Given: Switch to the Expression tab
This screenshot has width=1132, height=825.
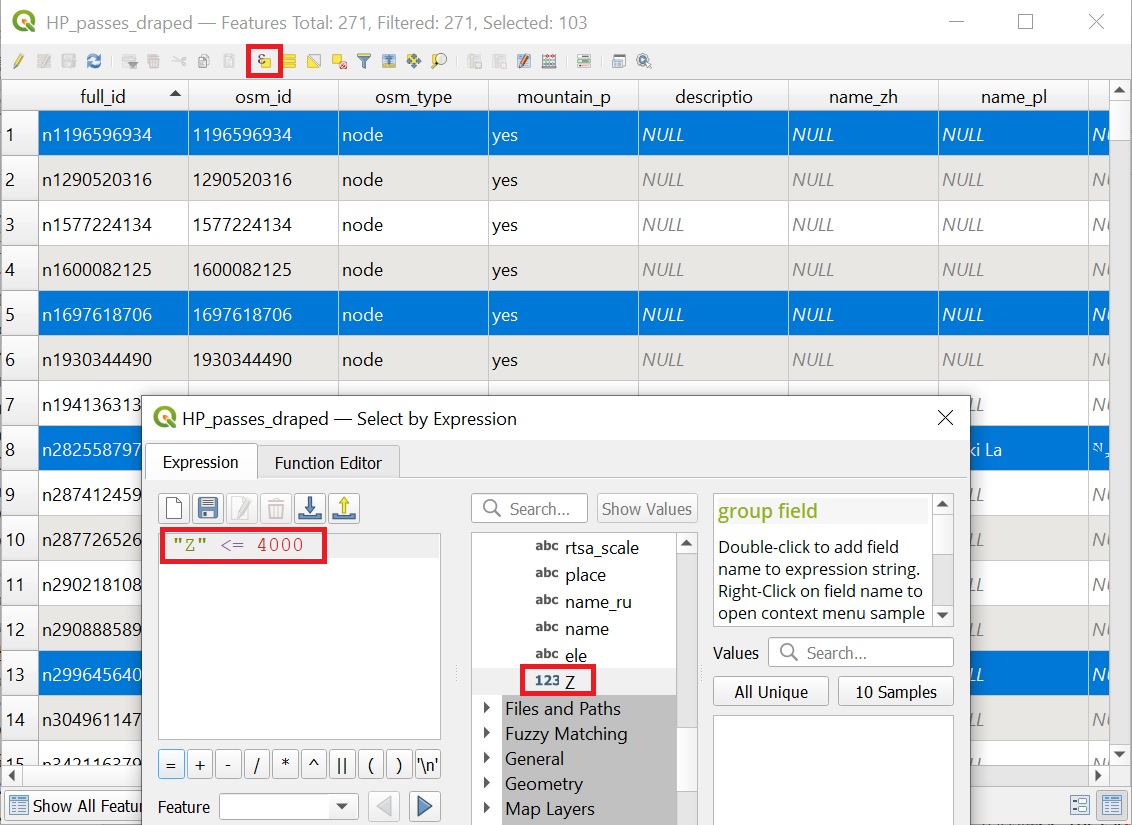Looking at the screenshot, I should (201, 462).
